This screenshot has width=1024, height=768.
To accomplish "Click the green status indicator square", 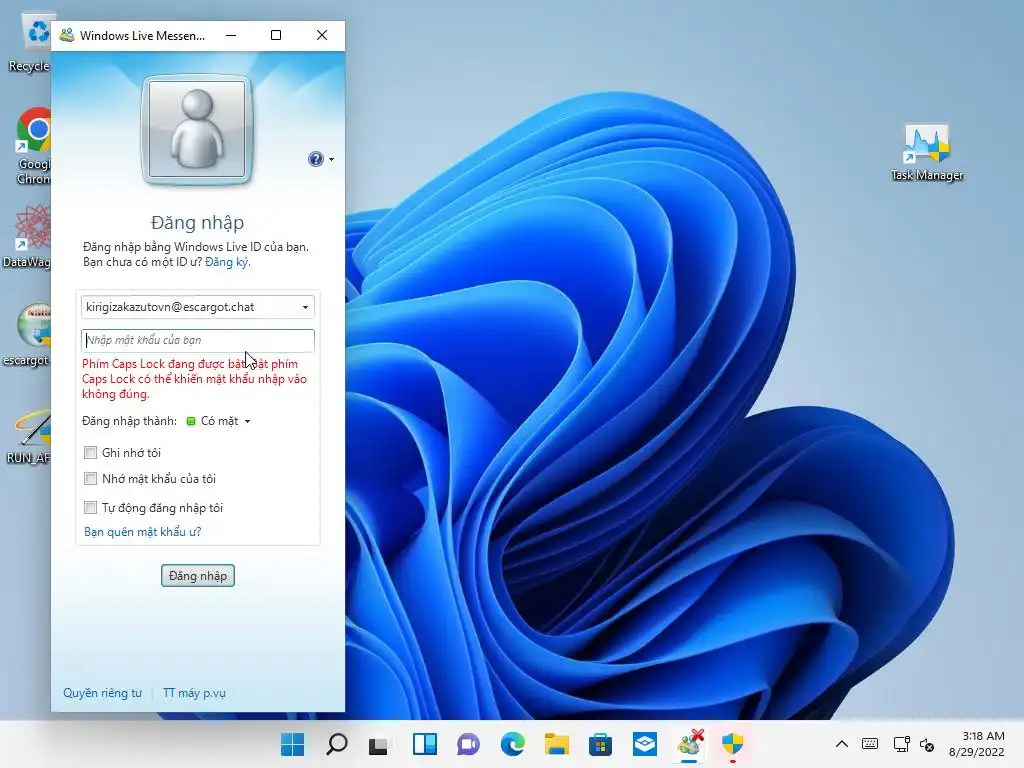I will click(191, 421).
